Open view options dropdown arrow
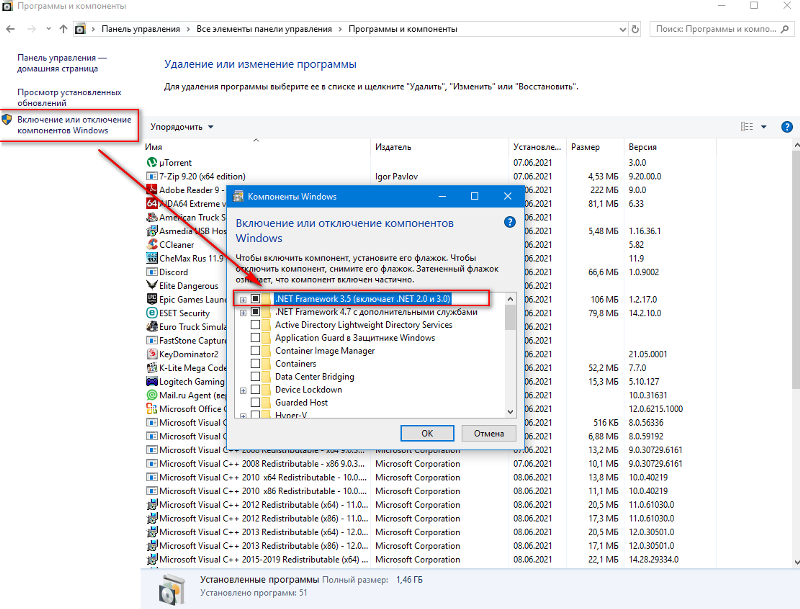This screenshot has height=609, width=800. [x=764, y=126]
